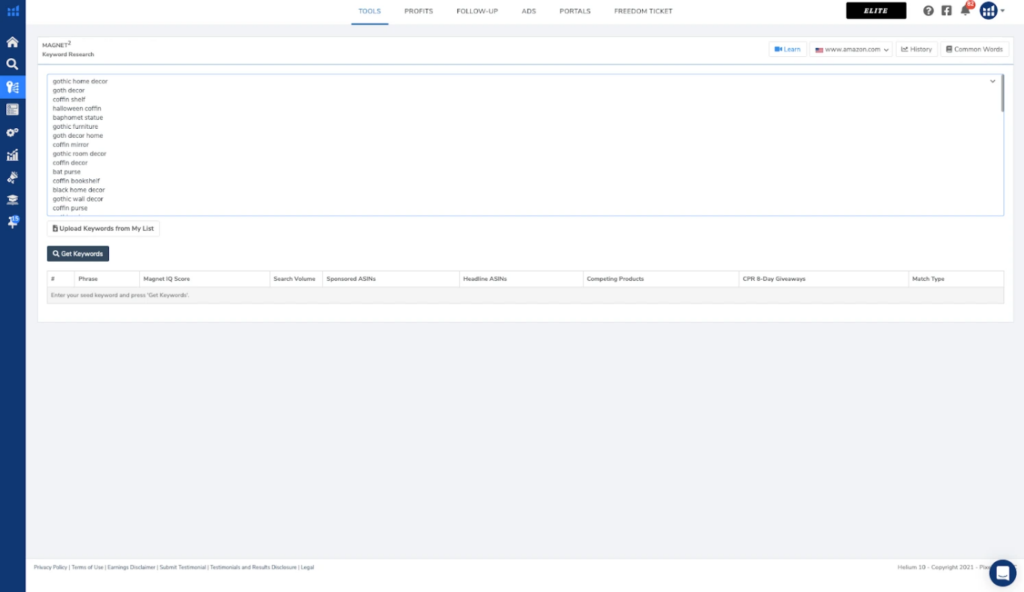Click the keyword textarea scrollbar
This screenshot has width=1024, height=592.
point(1002,93)
